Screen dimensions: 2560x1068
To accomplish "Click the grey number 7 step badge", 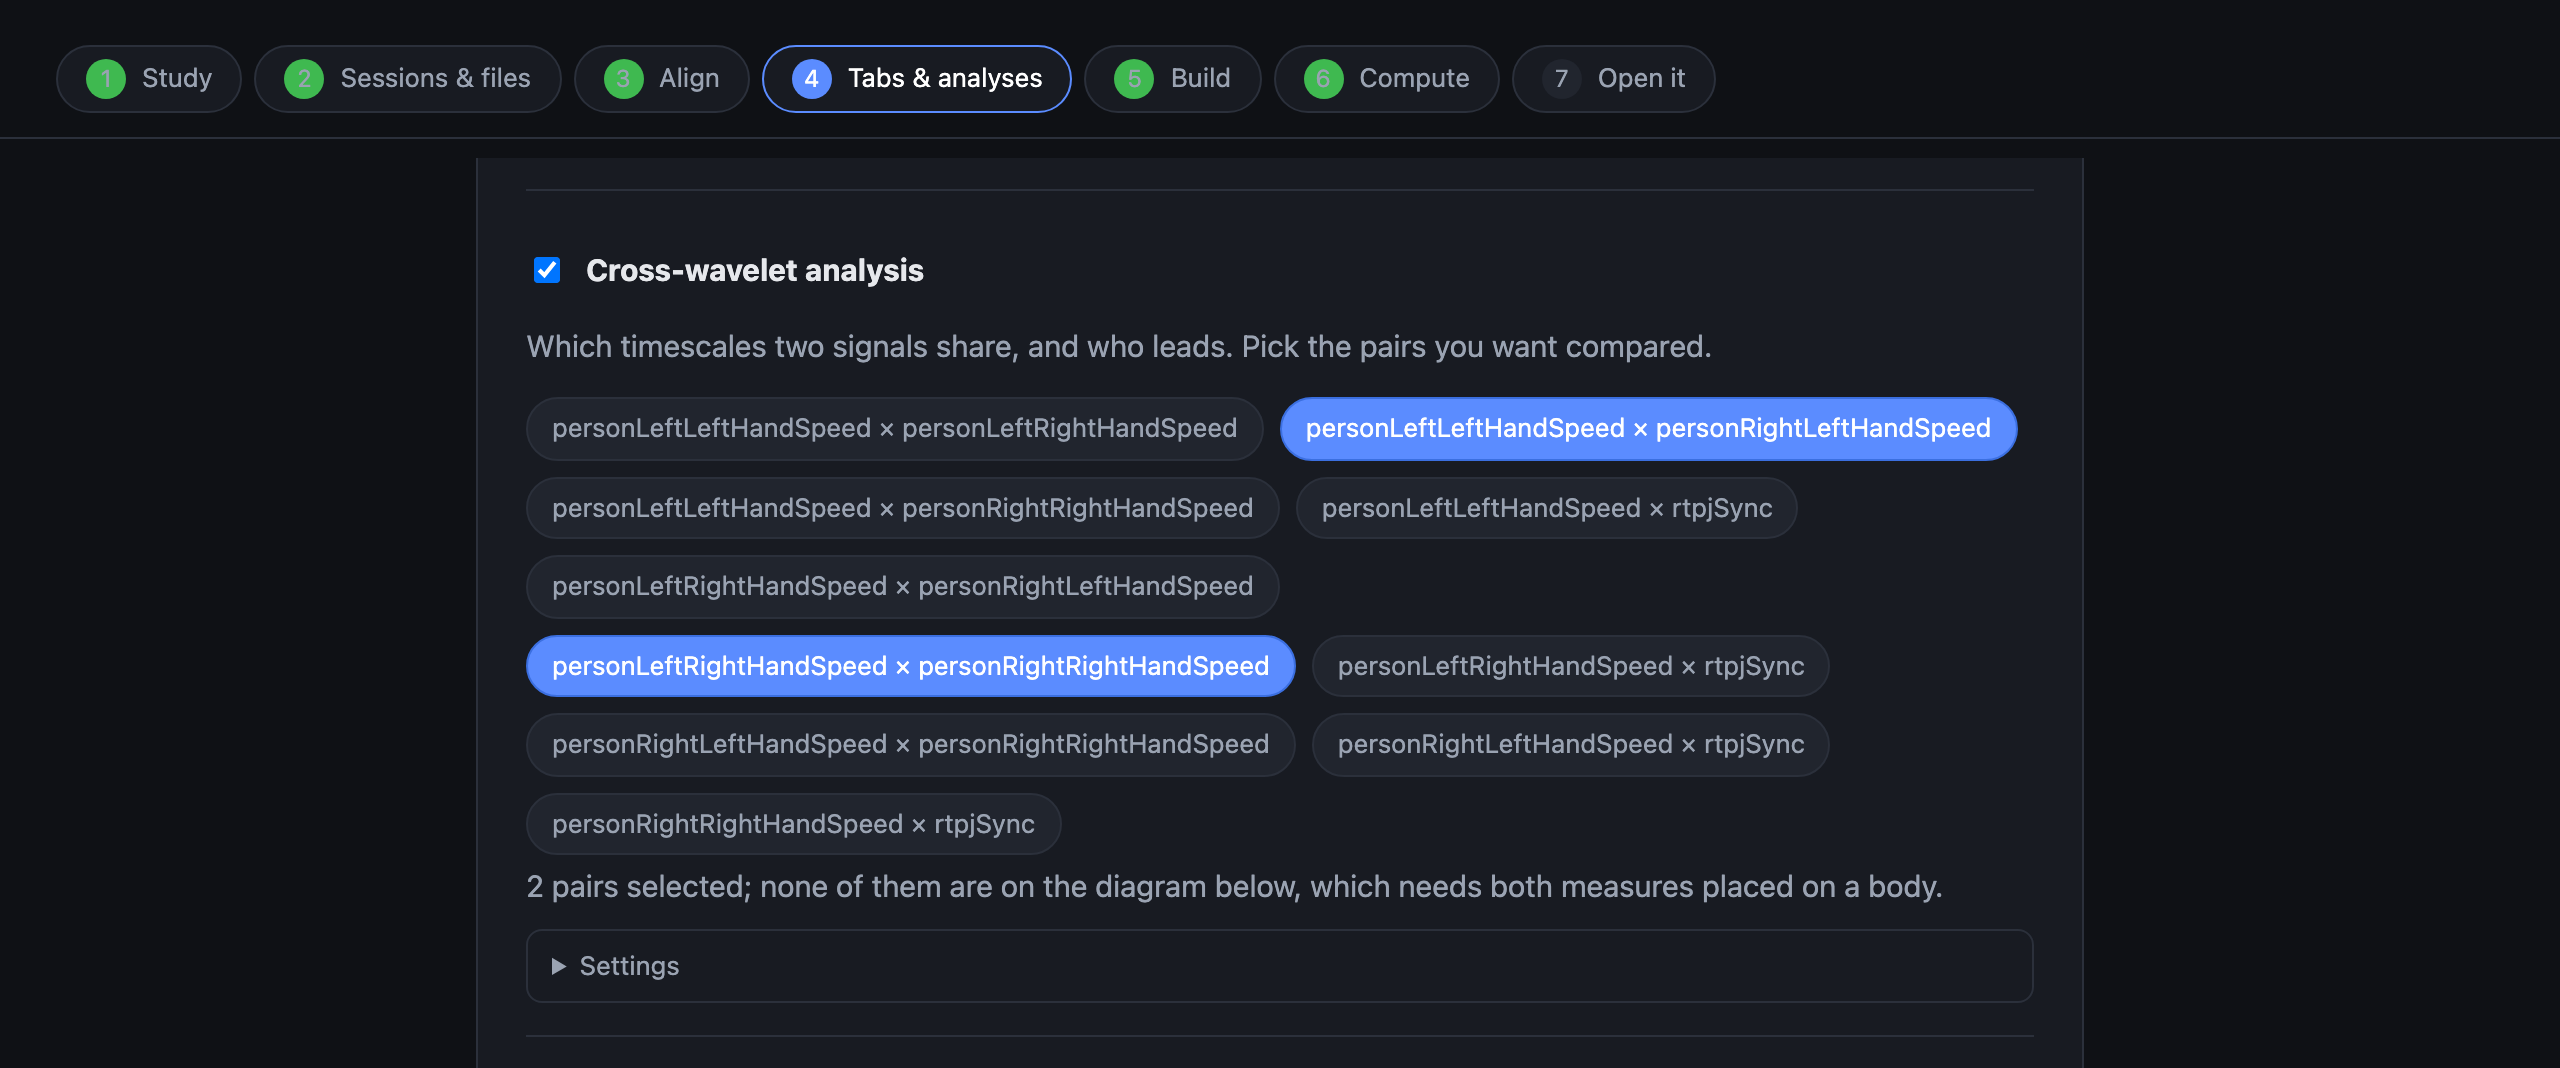I will coord(1561,79).
